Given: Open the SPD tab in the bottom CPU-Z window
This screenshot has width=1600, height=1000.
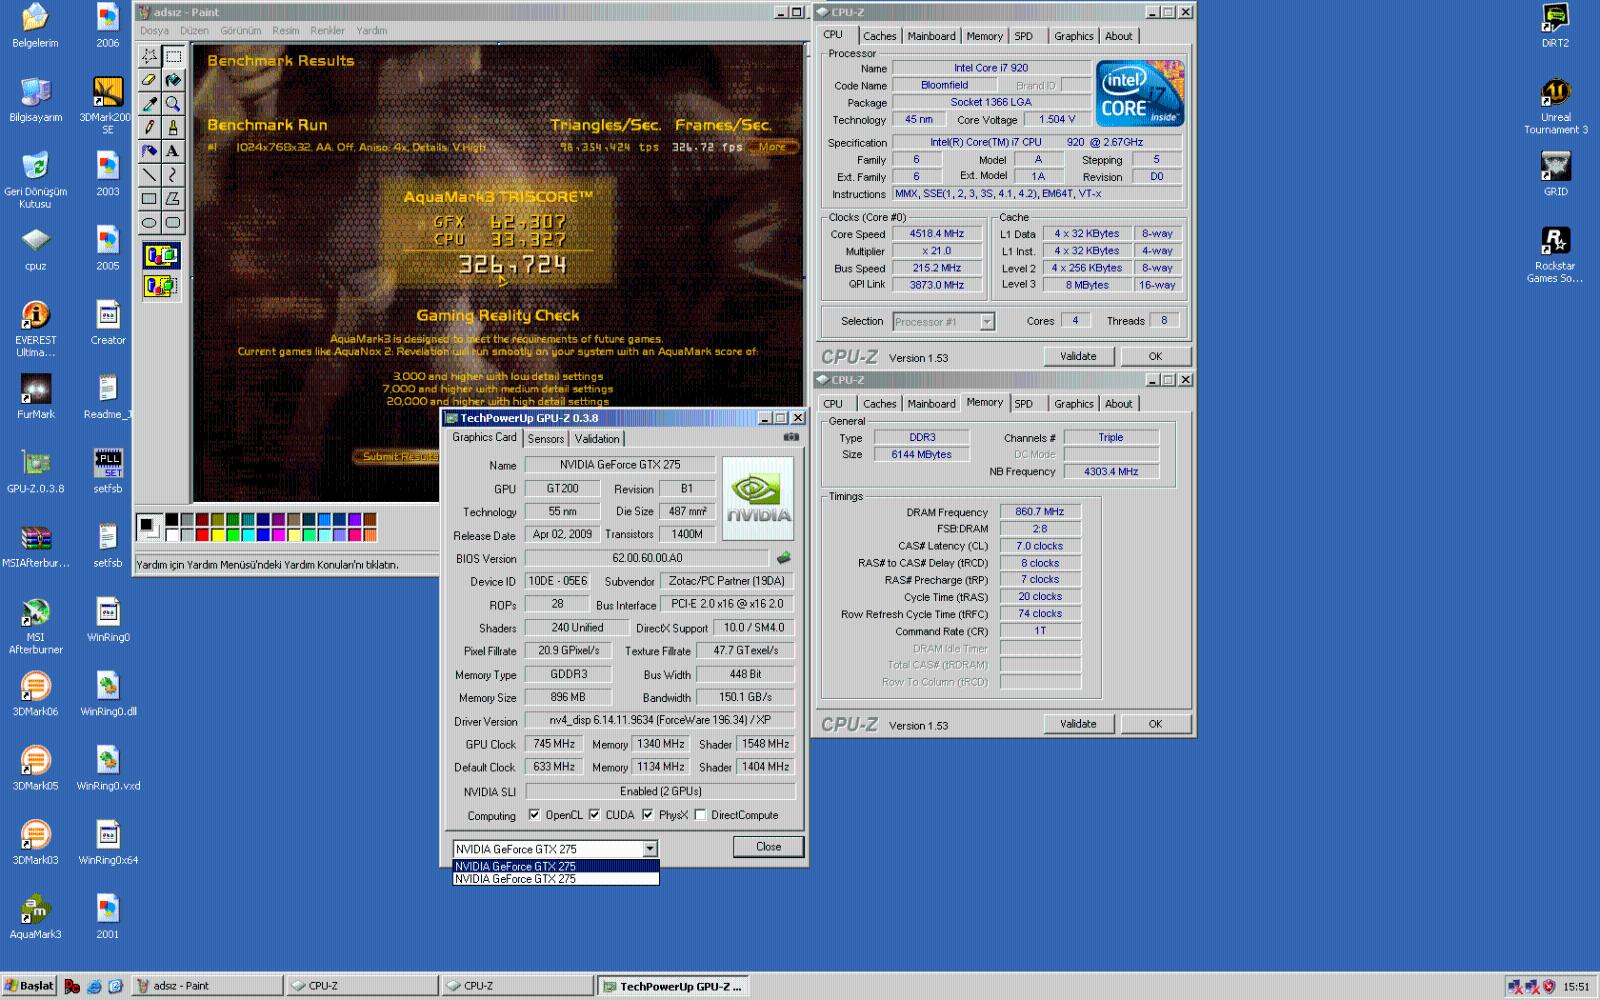Looking at the screenshot, I should point(1024,404).
